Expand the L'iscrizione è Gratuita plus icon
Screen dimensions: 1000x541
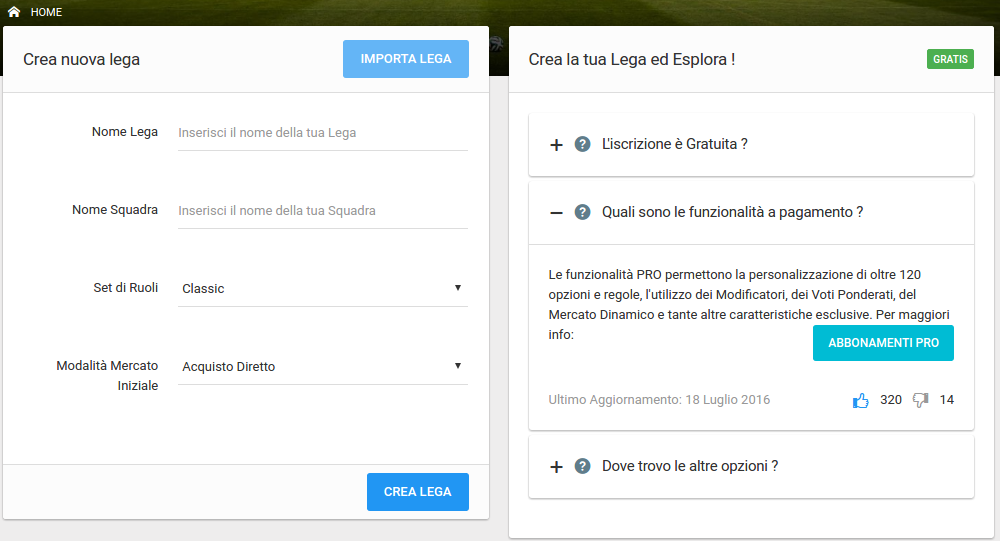point(557,145)
